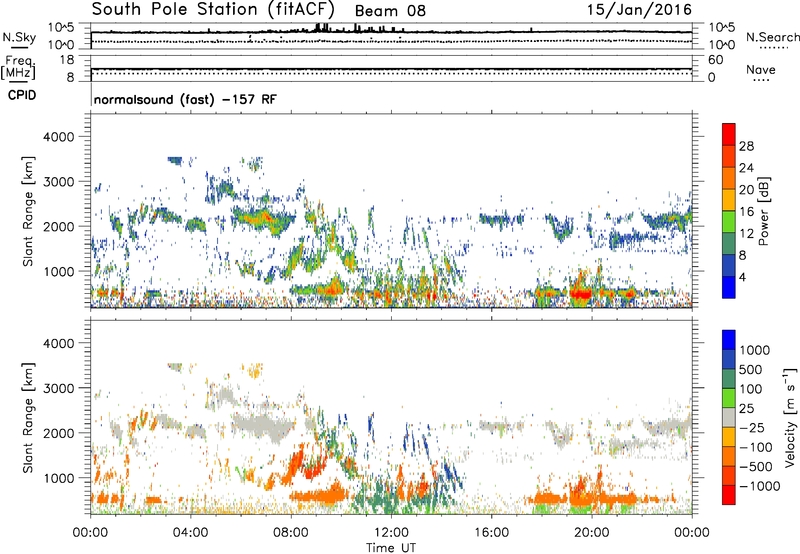Screen dimensions: 800x554
Task: Pick the yellow 16–20 dB power colorbar segment
Action: click(729, 200)
